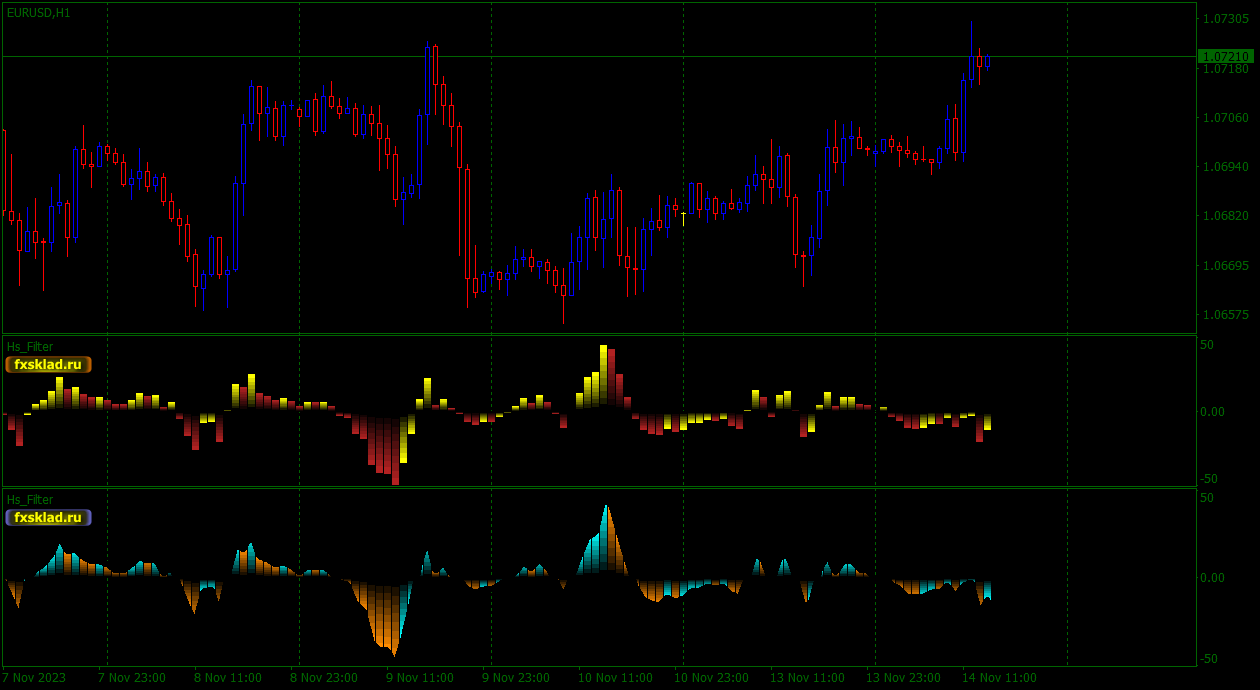Click the 9 Nov 11:00 time label
Screen dimensions: 1260x690
[420, 678]
